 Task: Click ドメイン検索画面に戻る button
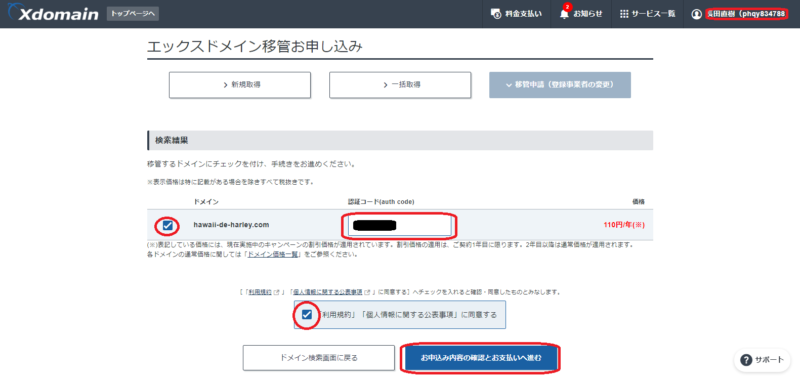tap(319, 358)
